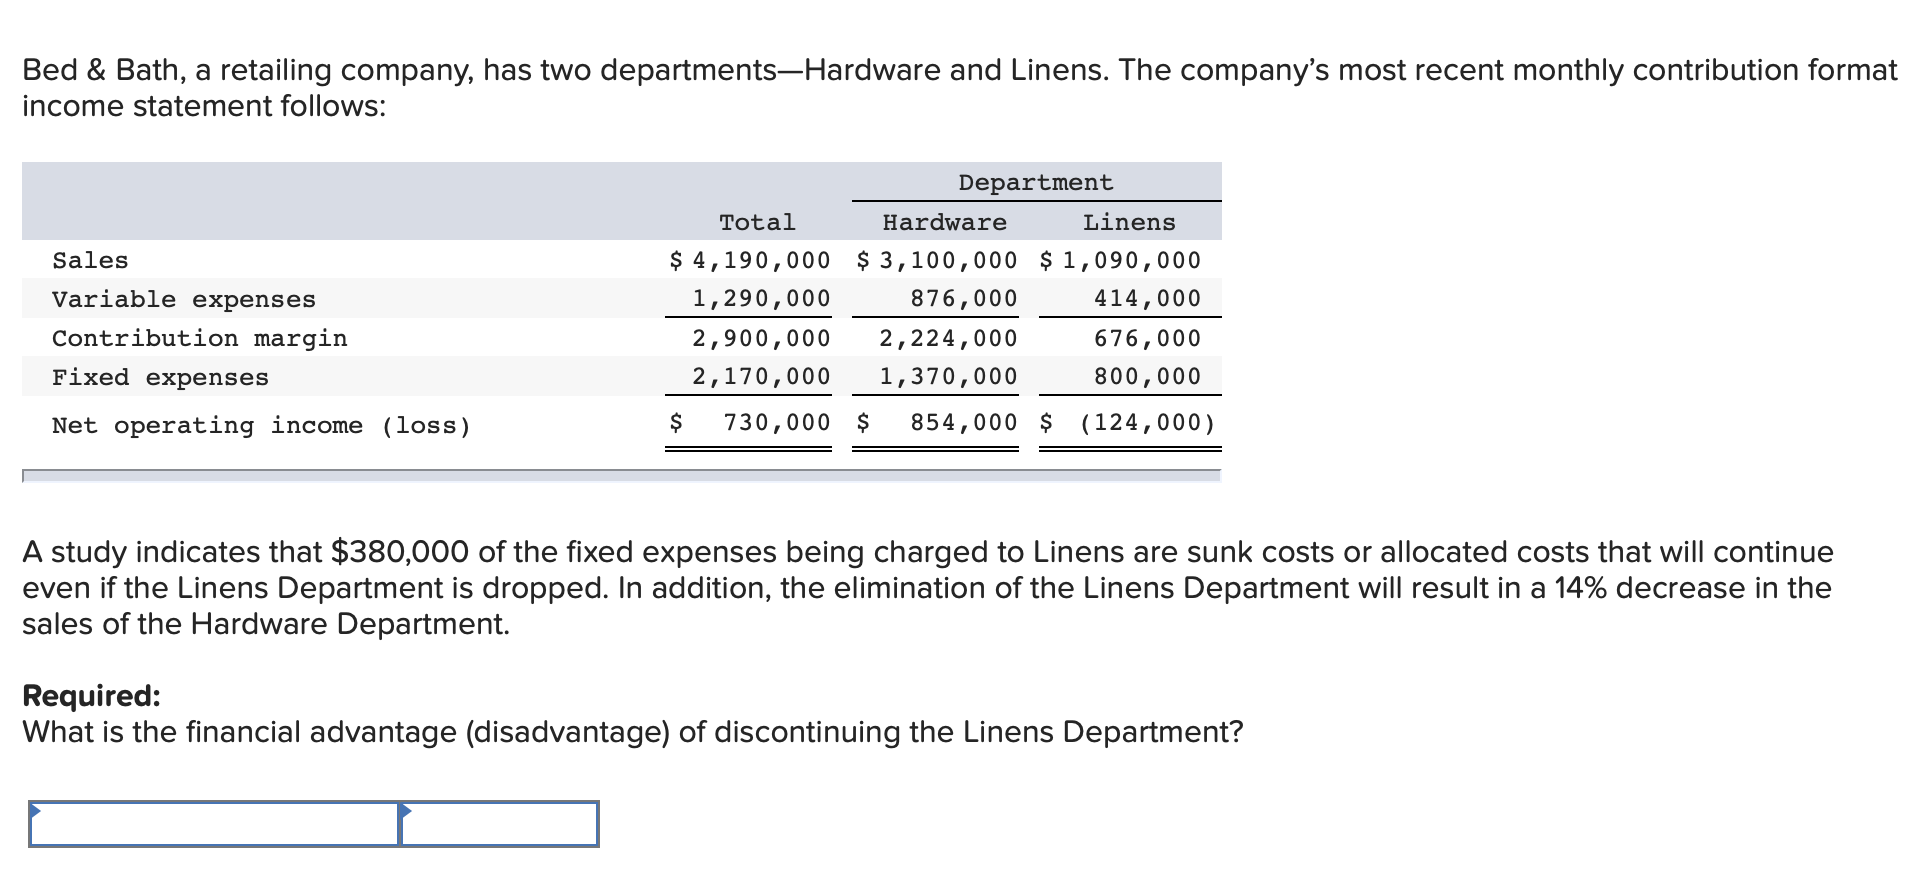
Task: Click the Department column group header
Action: (x=1036, y=183)
